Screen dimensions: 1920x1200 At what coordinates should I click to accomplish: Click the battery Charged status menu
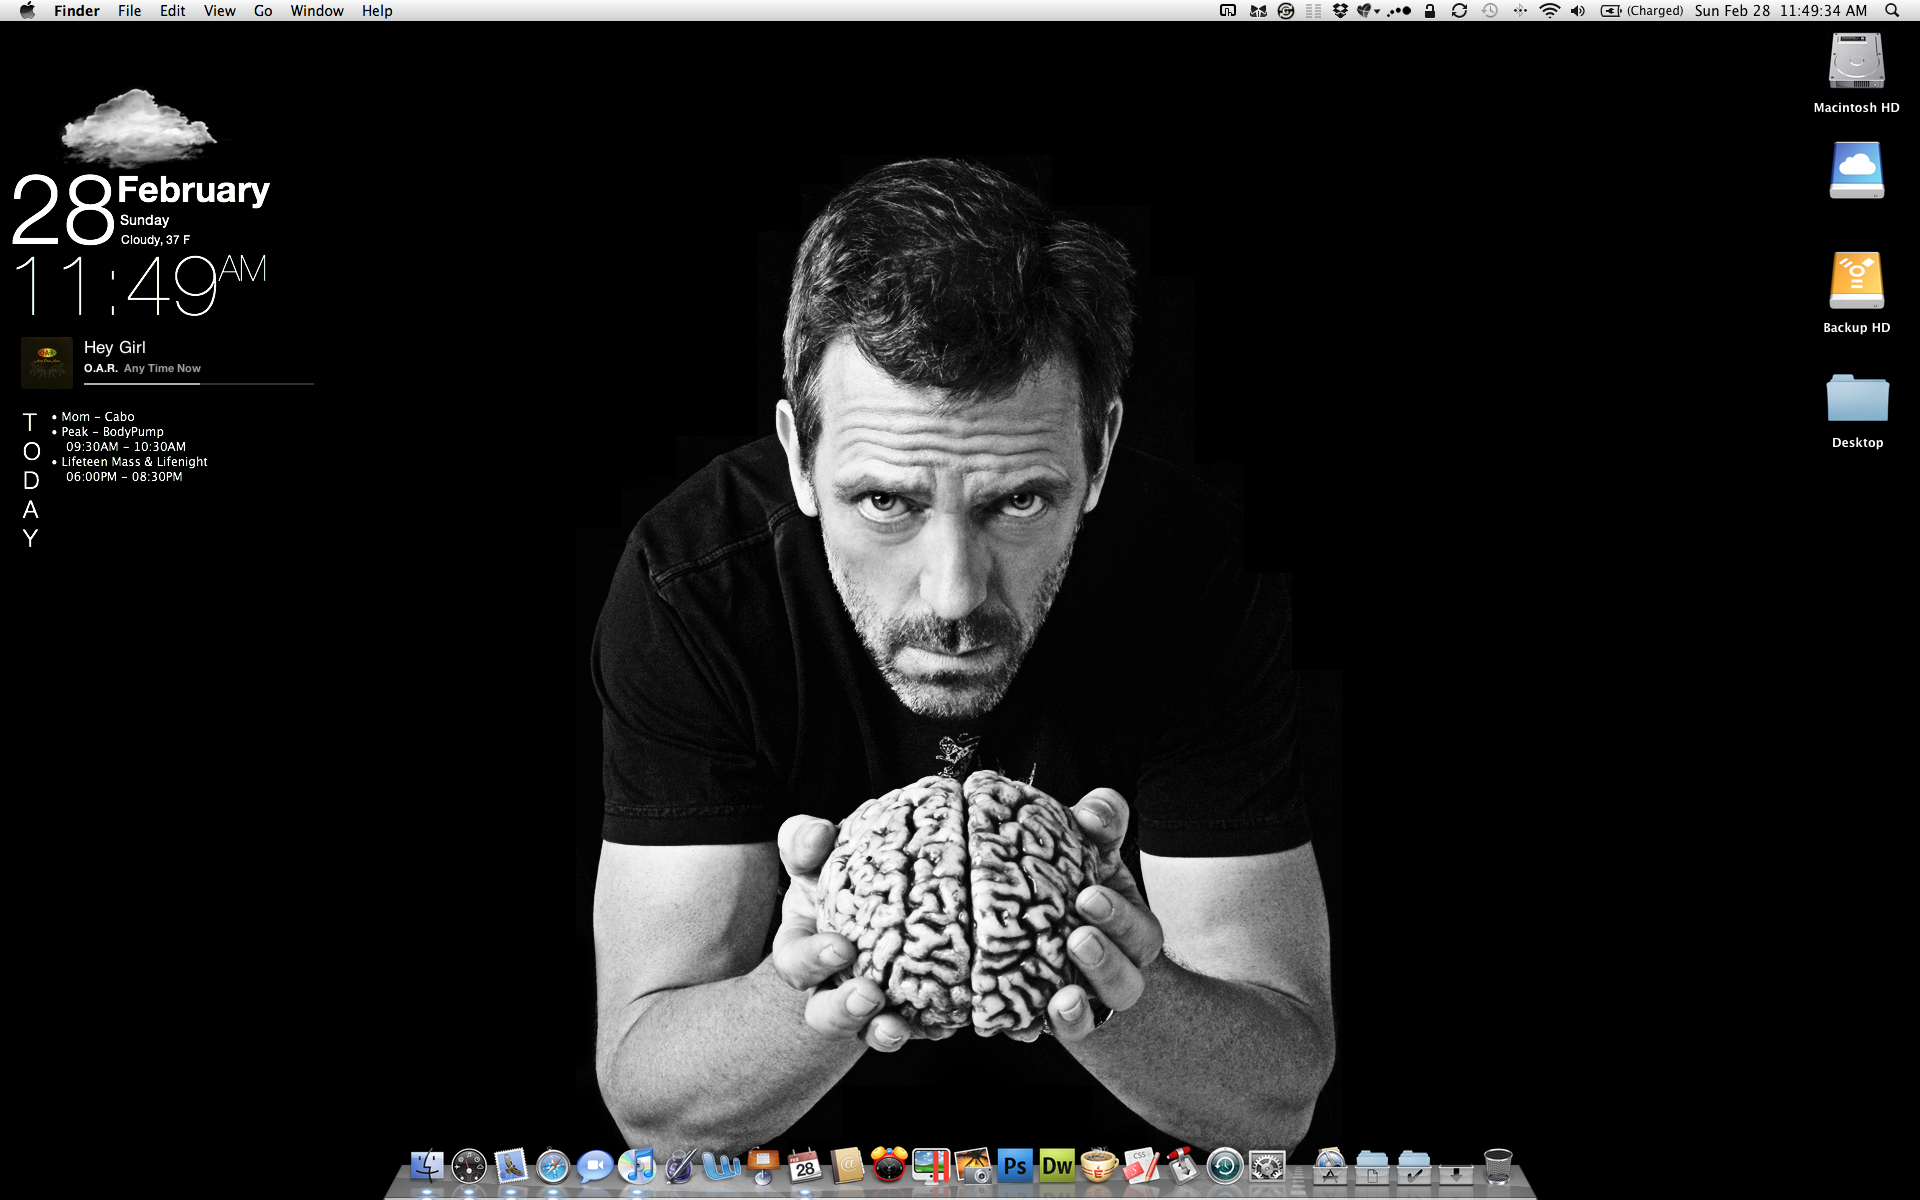coord(1642,11)
